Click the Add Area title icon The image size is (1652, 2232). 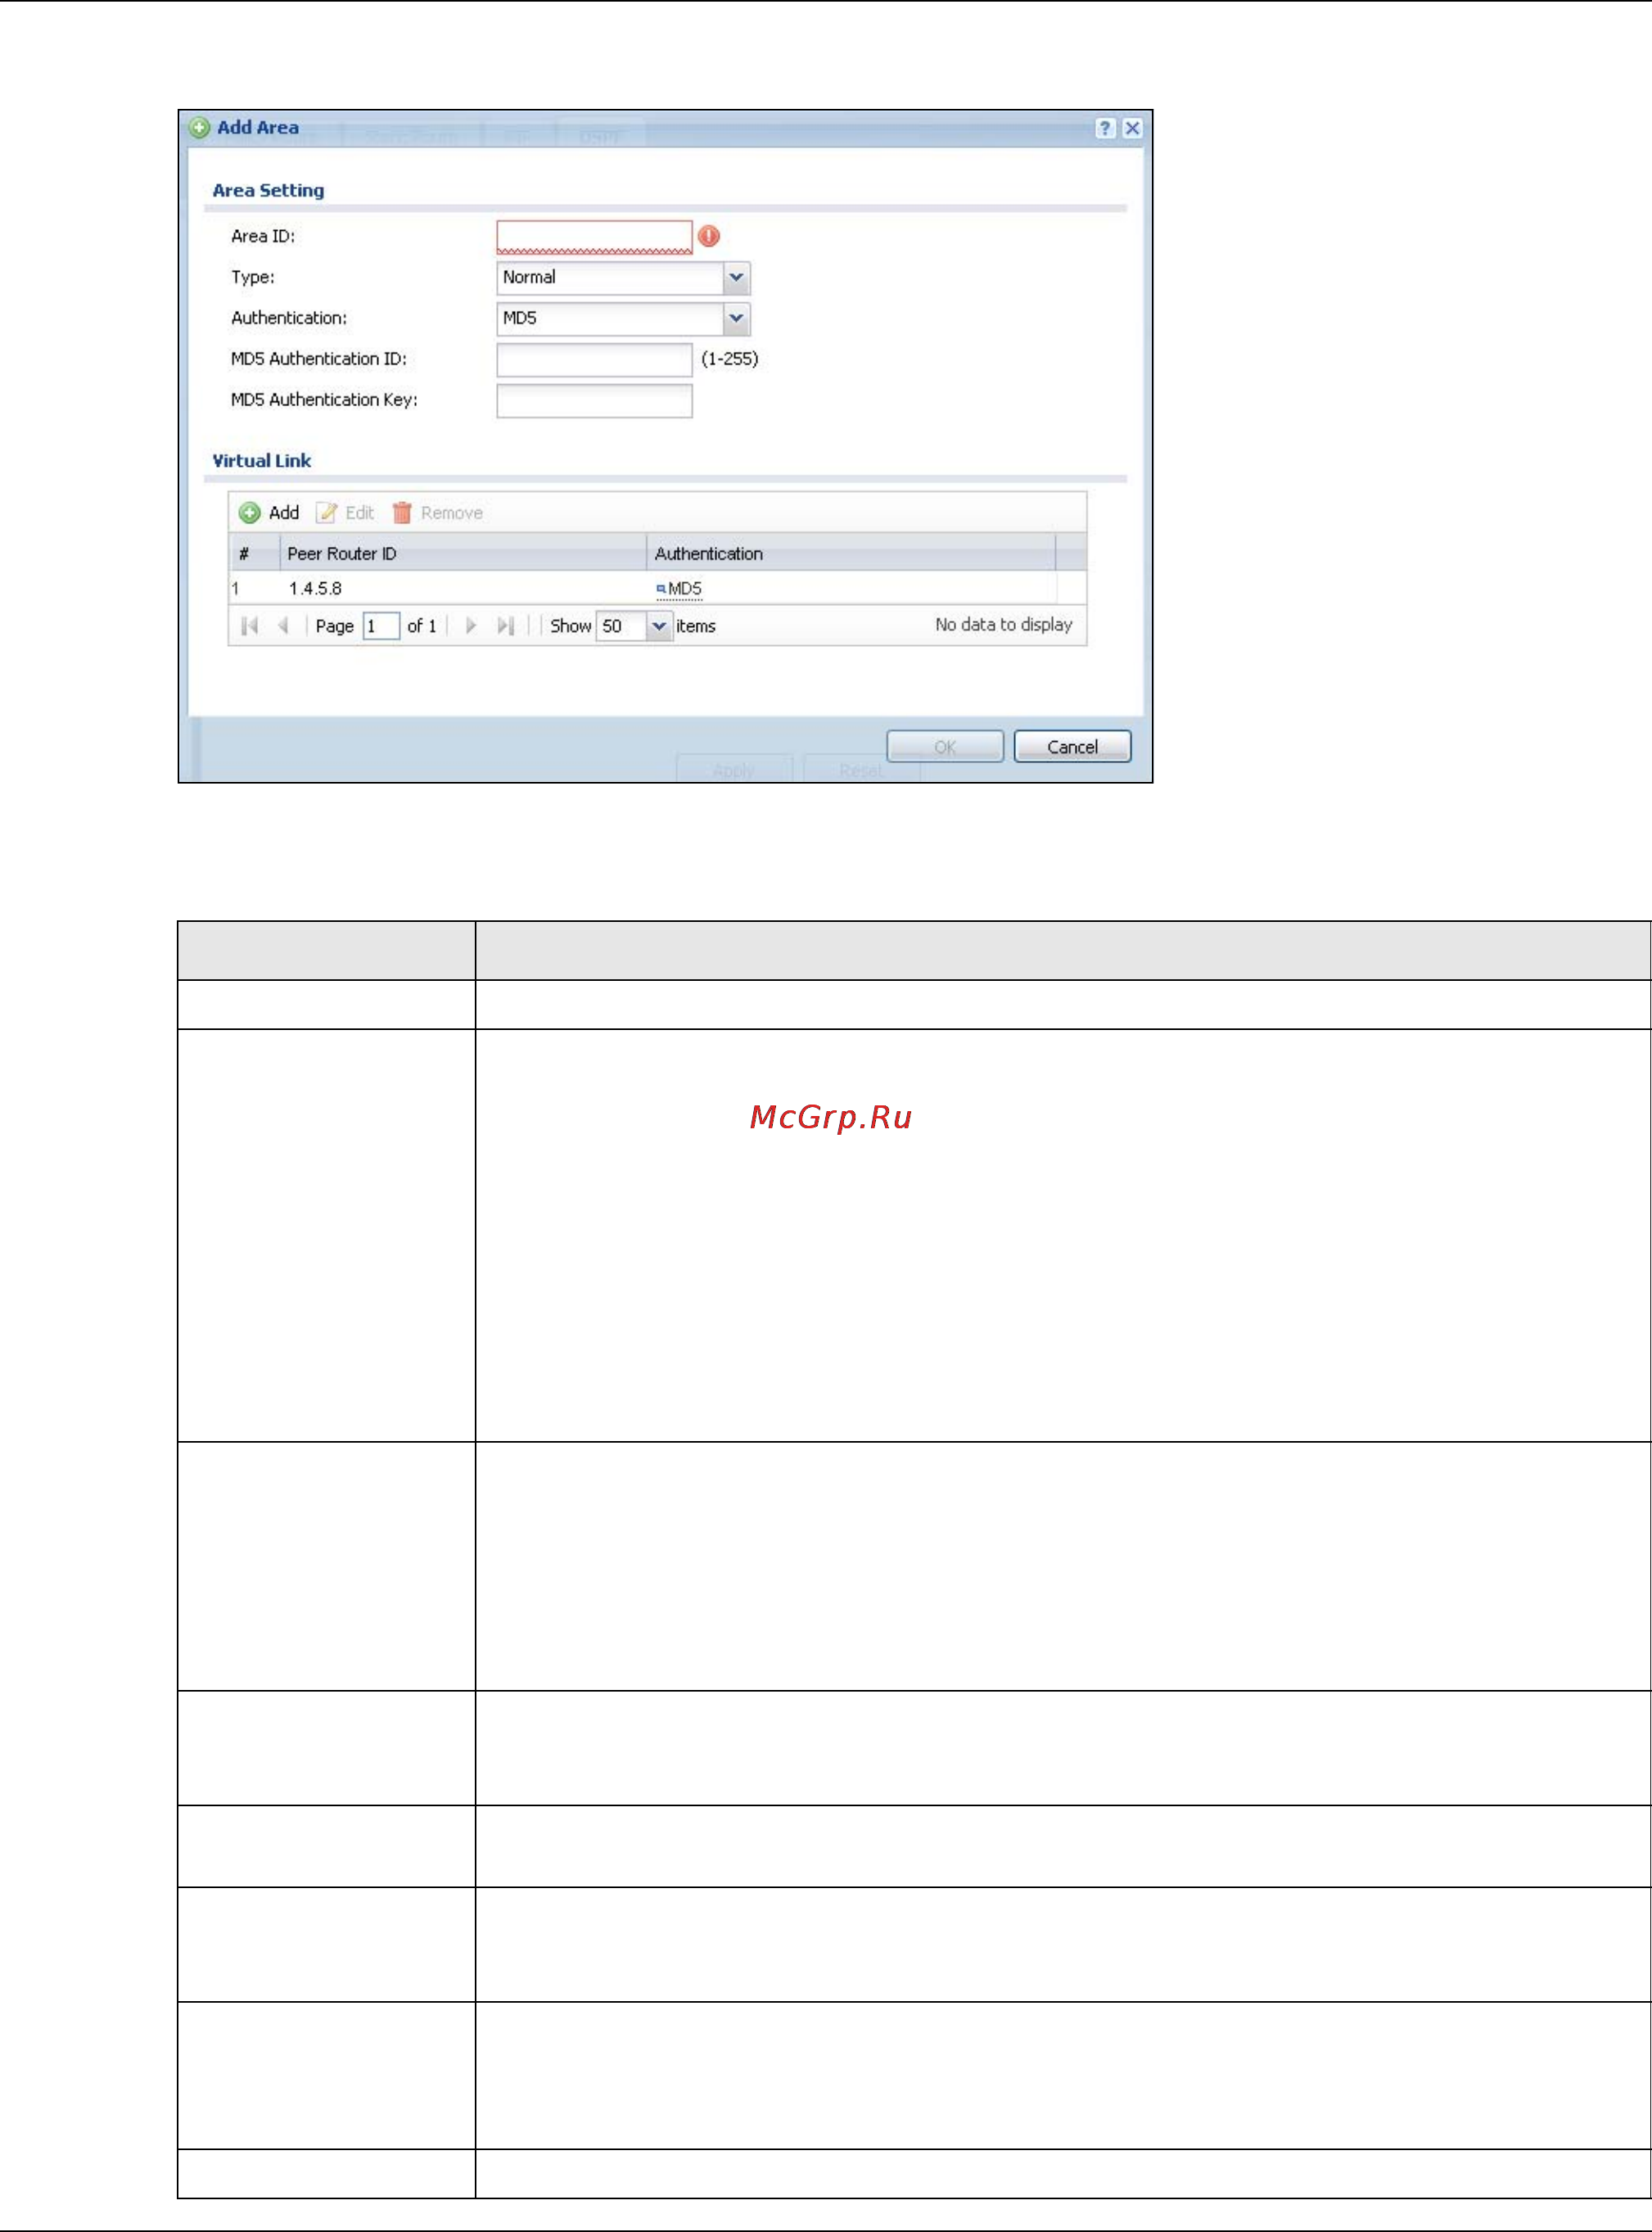(200, 128)
